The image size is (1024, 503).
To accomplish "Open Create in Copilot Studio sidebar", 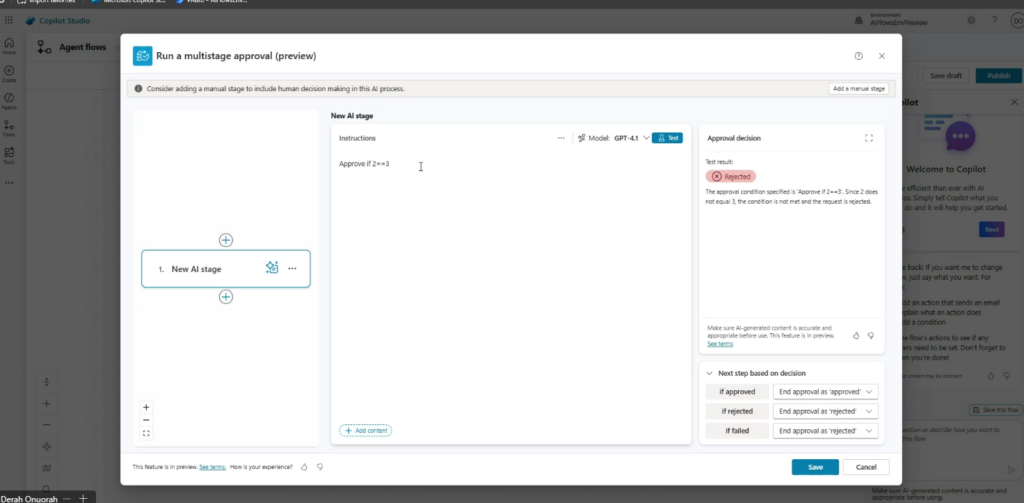I will click(9, 73).
